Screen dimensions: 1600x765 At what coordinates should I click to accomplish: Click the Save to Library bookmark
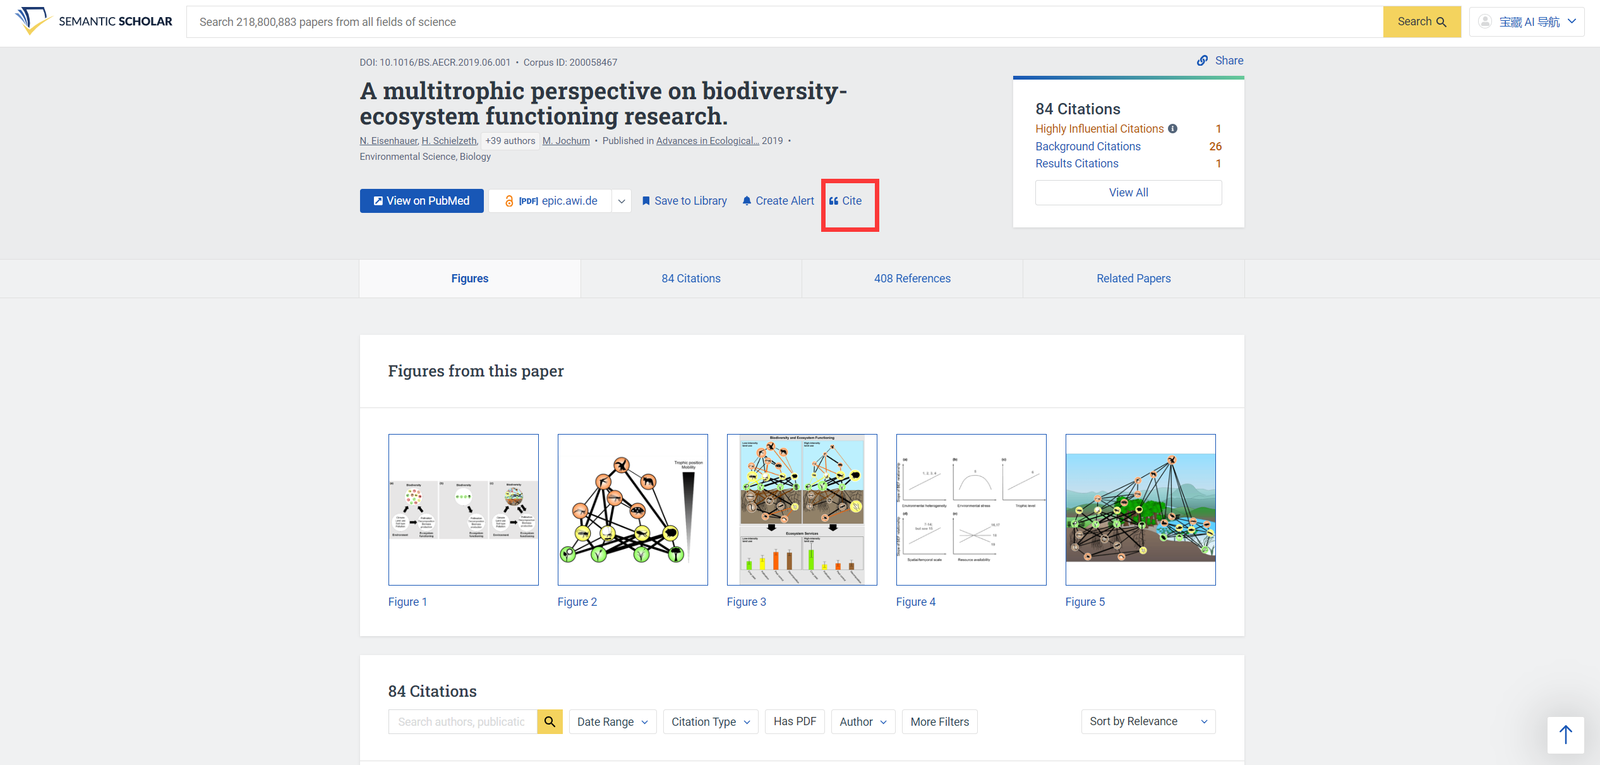(684, 201)
